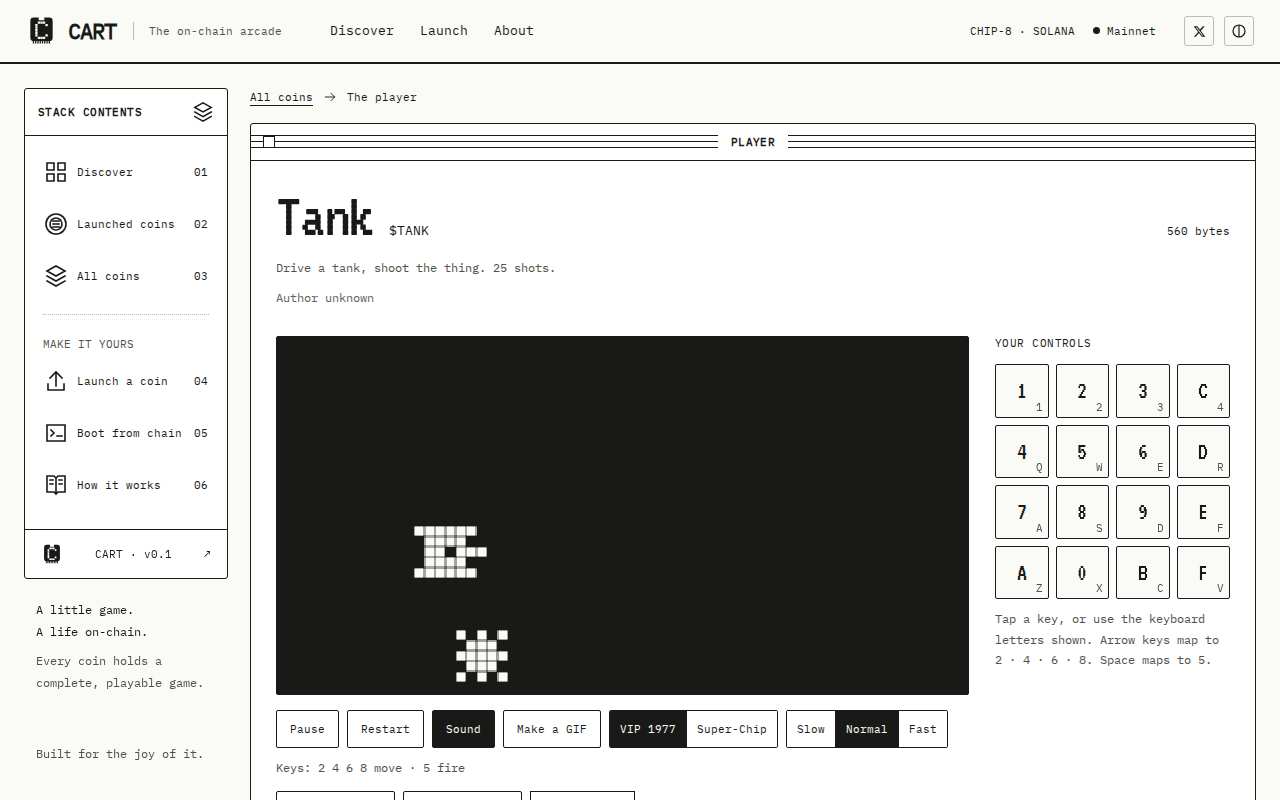
Task: Tap keypad key D mapped to R
Action: pyautogui.click(x=1203, y=452)
